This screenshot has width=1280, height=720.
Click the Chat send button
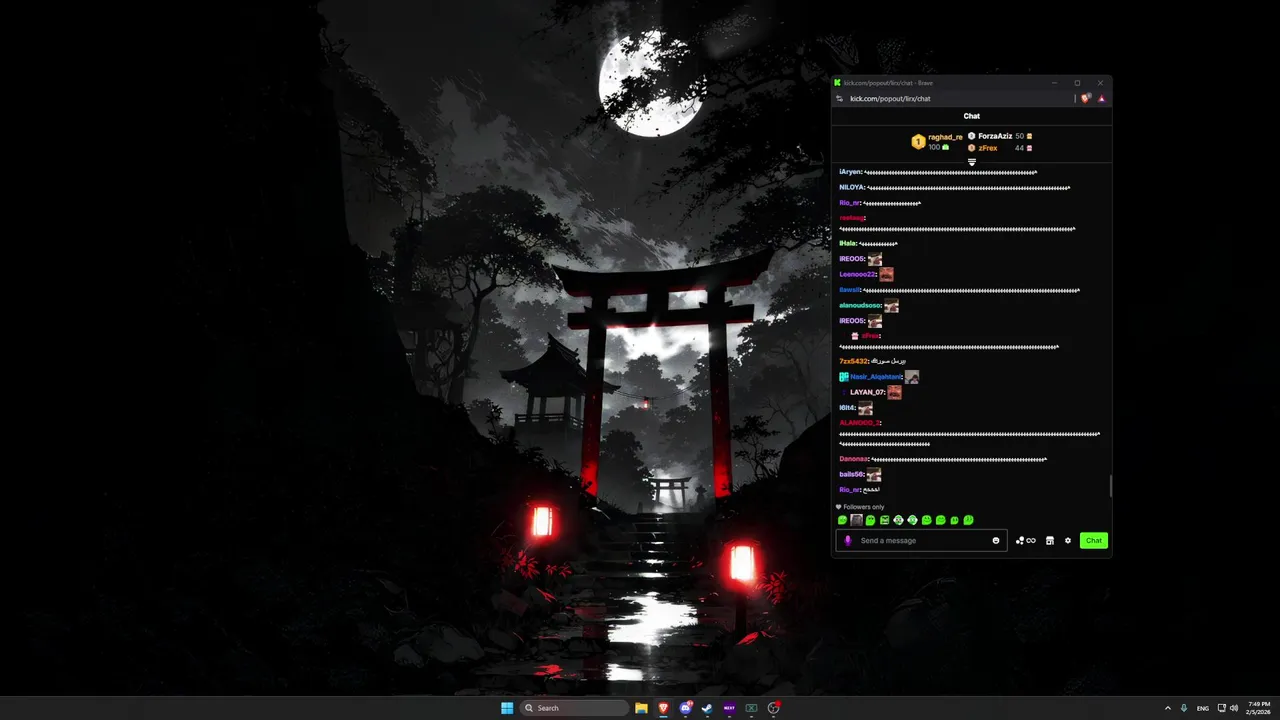1094,540
